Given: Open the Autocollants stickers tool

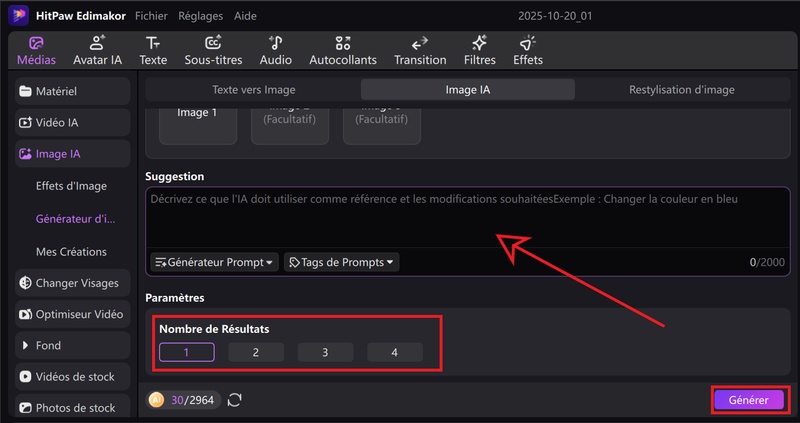Looking at the screenshot, I should click(x=343, y=51).
